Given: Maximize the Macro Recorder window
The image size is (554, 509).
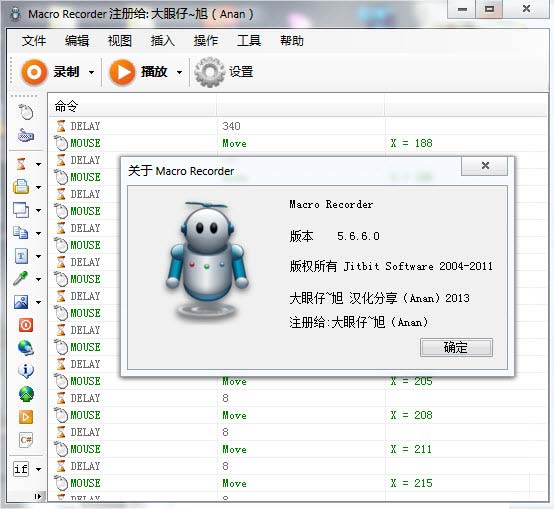Looking at the screenshot, I should pyautogui.click(x=489, y=9).
